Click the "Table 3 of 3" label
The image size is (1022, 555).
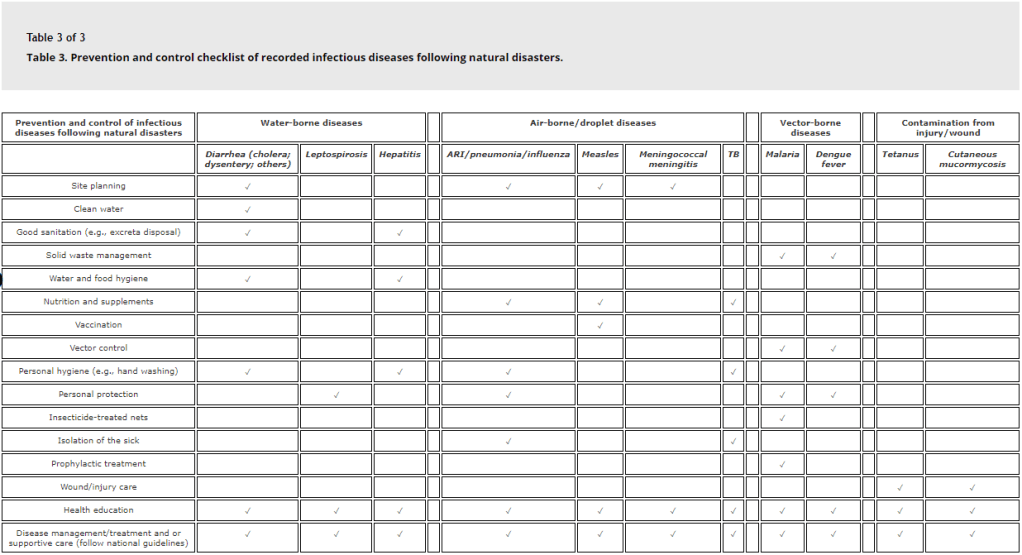coord(56,38)
